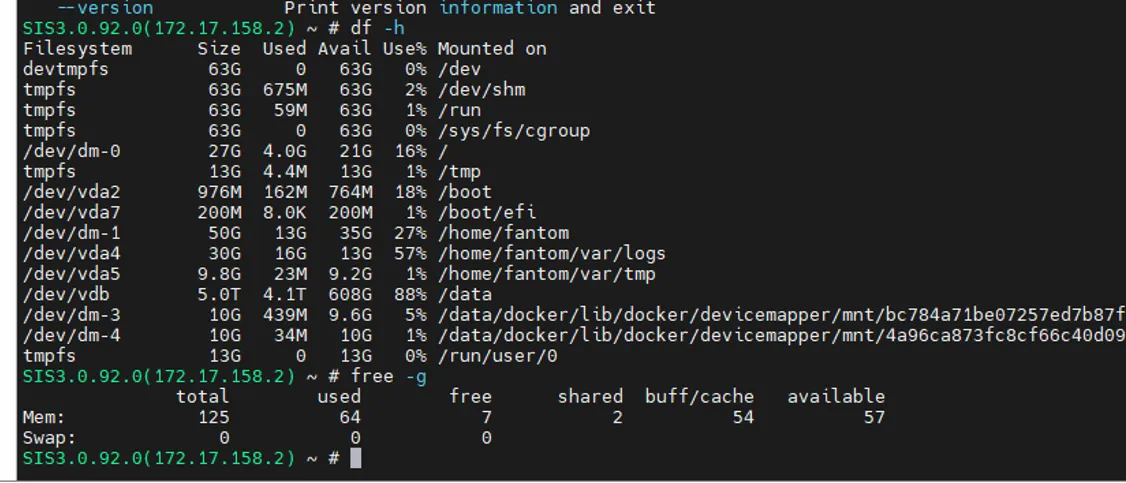This screenshot has width=1126, height=483.
Task: Click the "available" header in free output
Action: (x=835, y=396)
